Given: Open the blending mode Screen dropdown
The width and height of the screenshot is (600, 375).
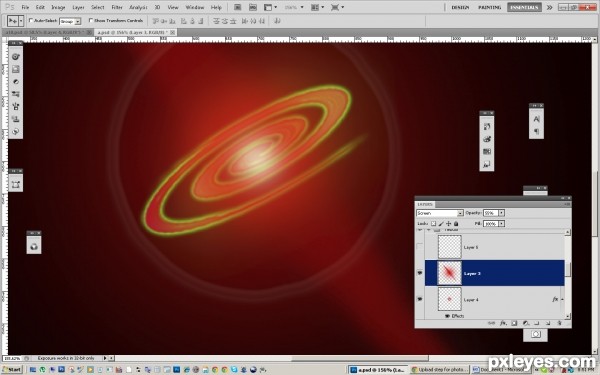Looking at the screenshot, I should coord(440,213).
